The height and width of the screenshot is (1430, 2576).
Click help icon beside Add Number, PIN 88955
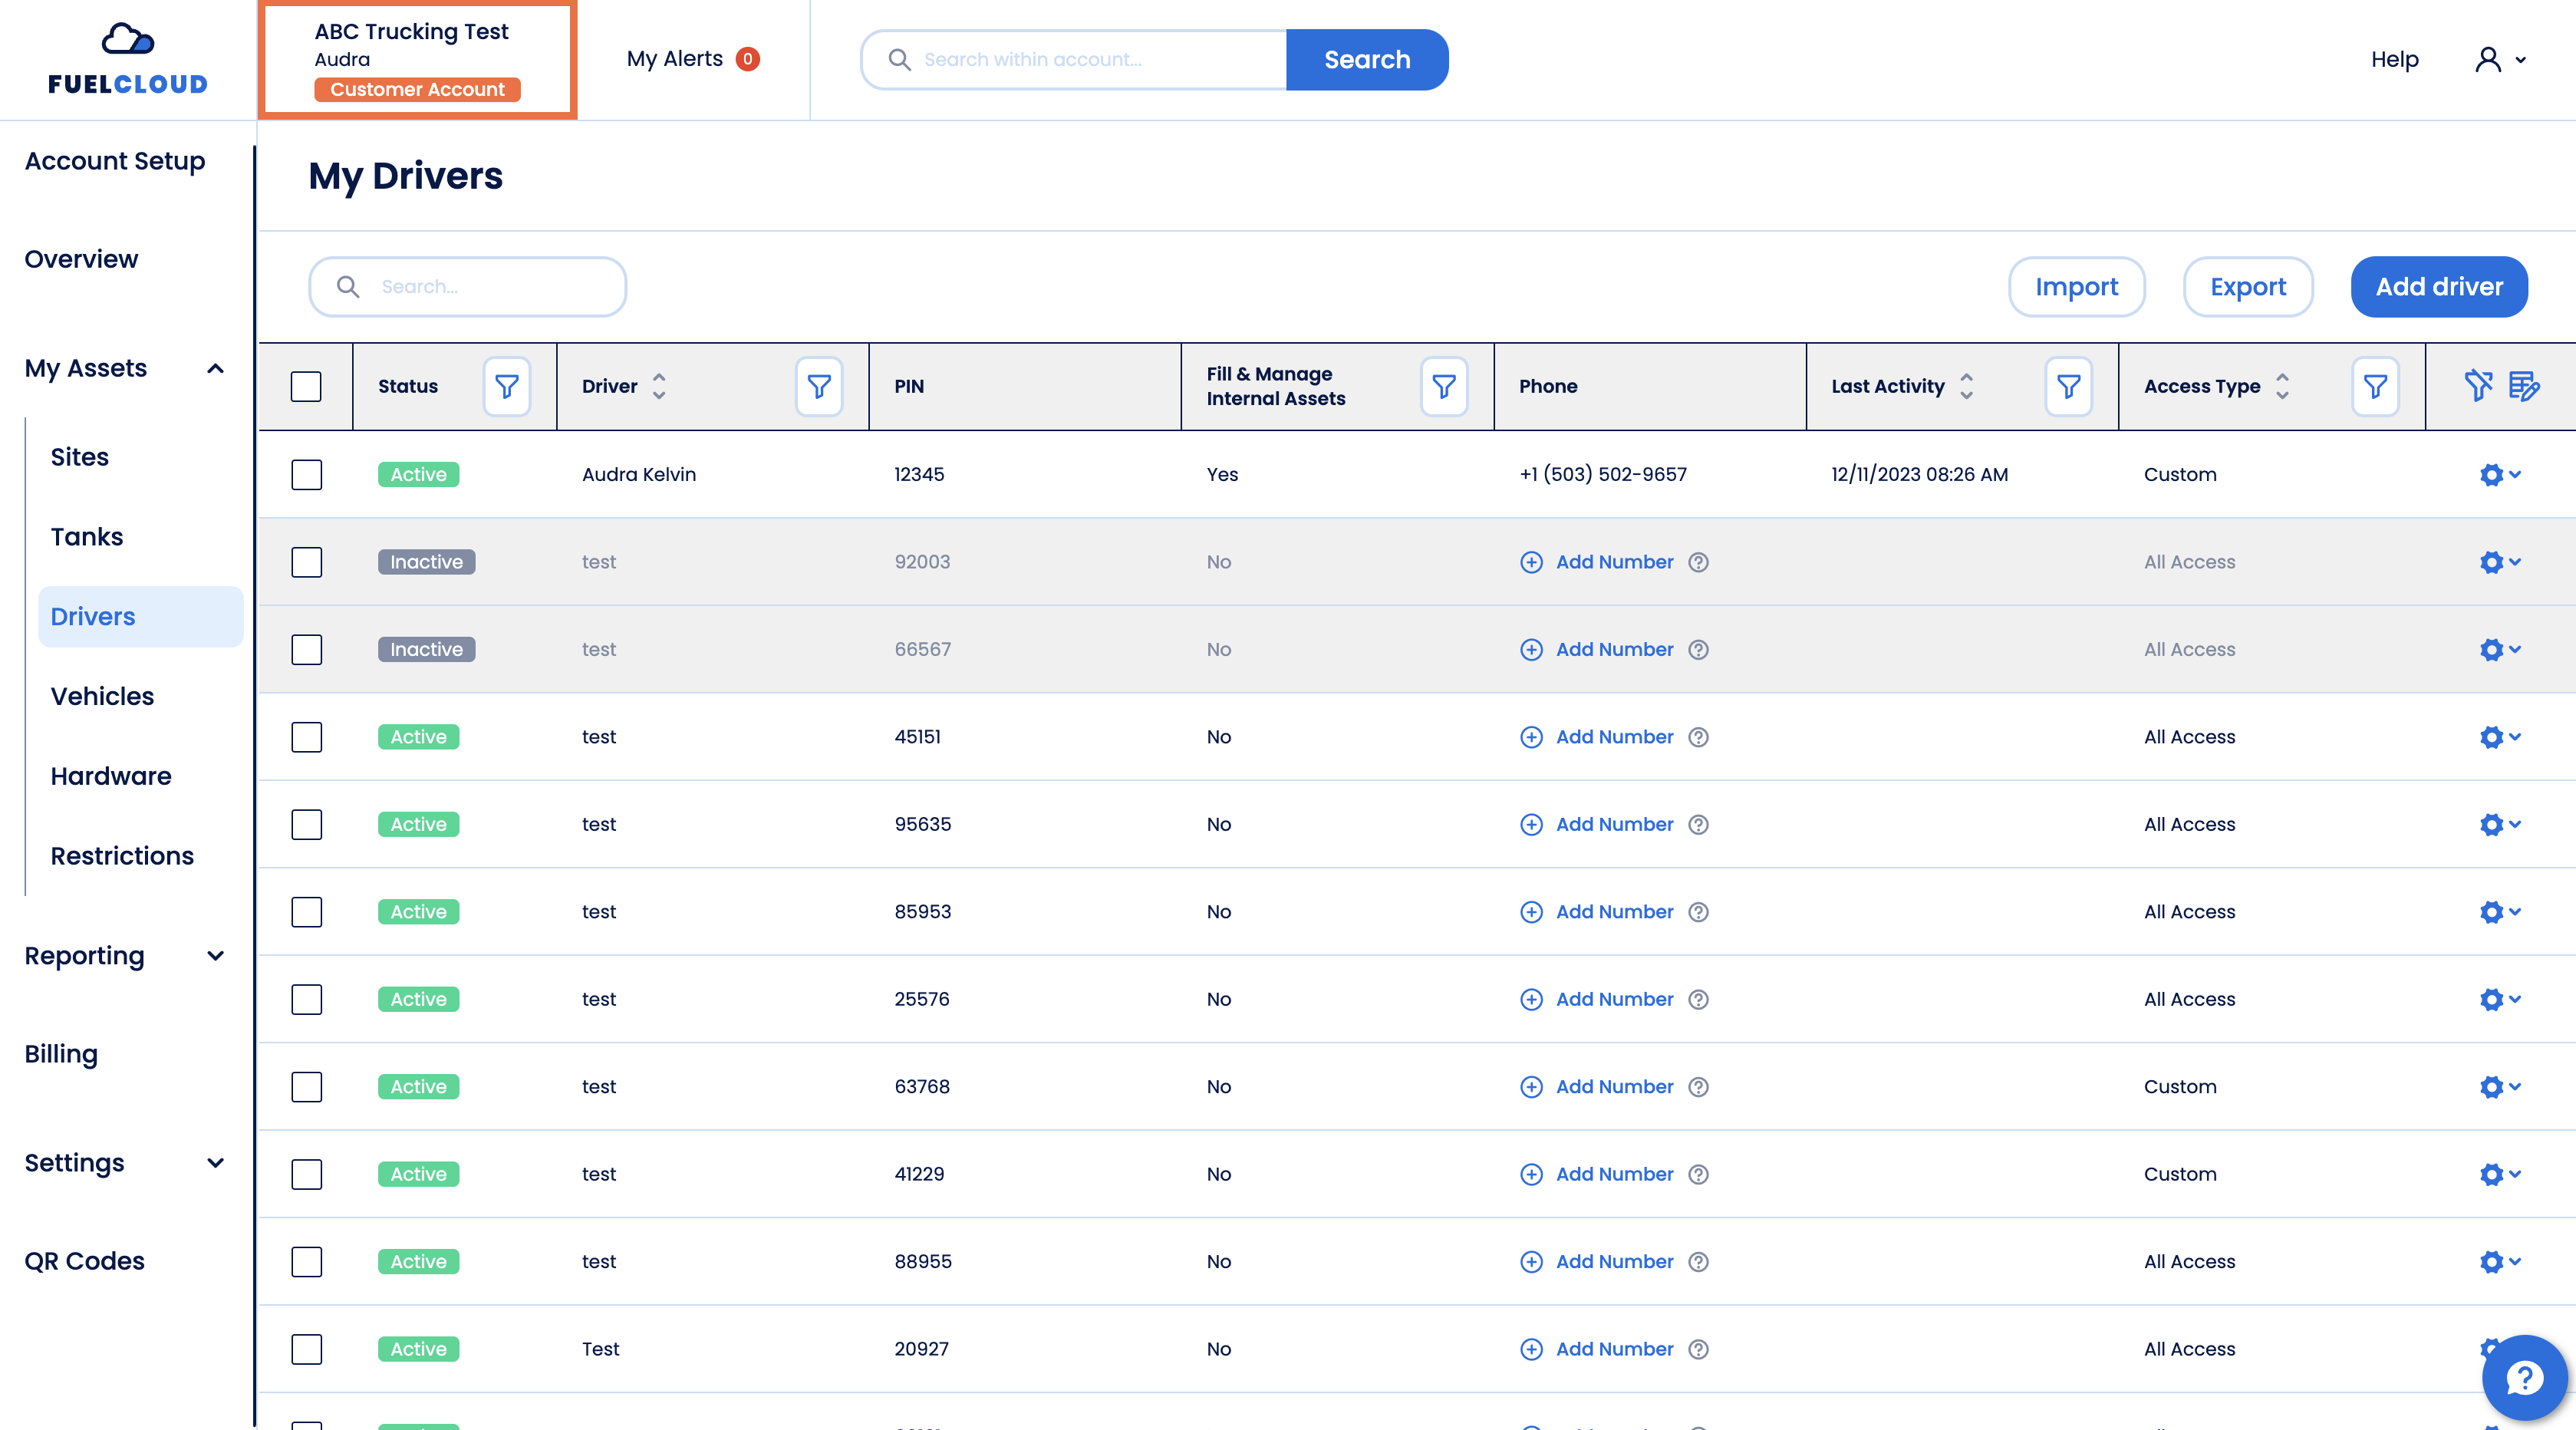1698,1262
